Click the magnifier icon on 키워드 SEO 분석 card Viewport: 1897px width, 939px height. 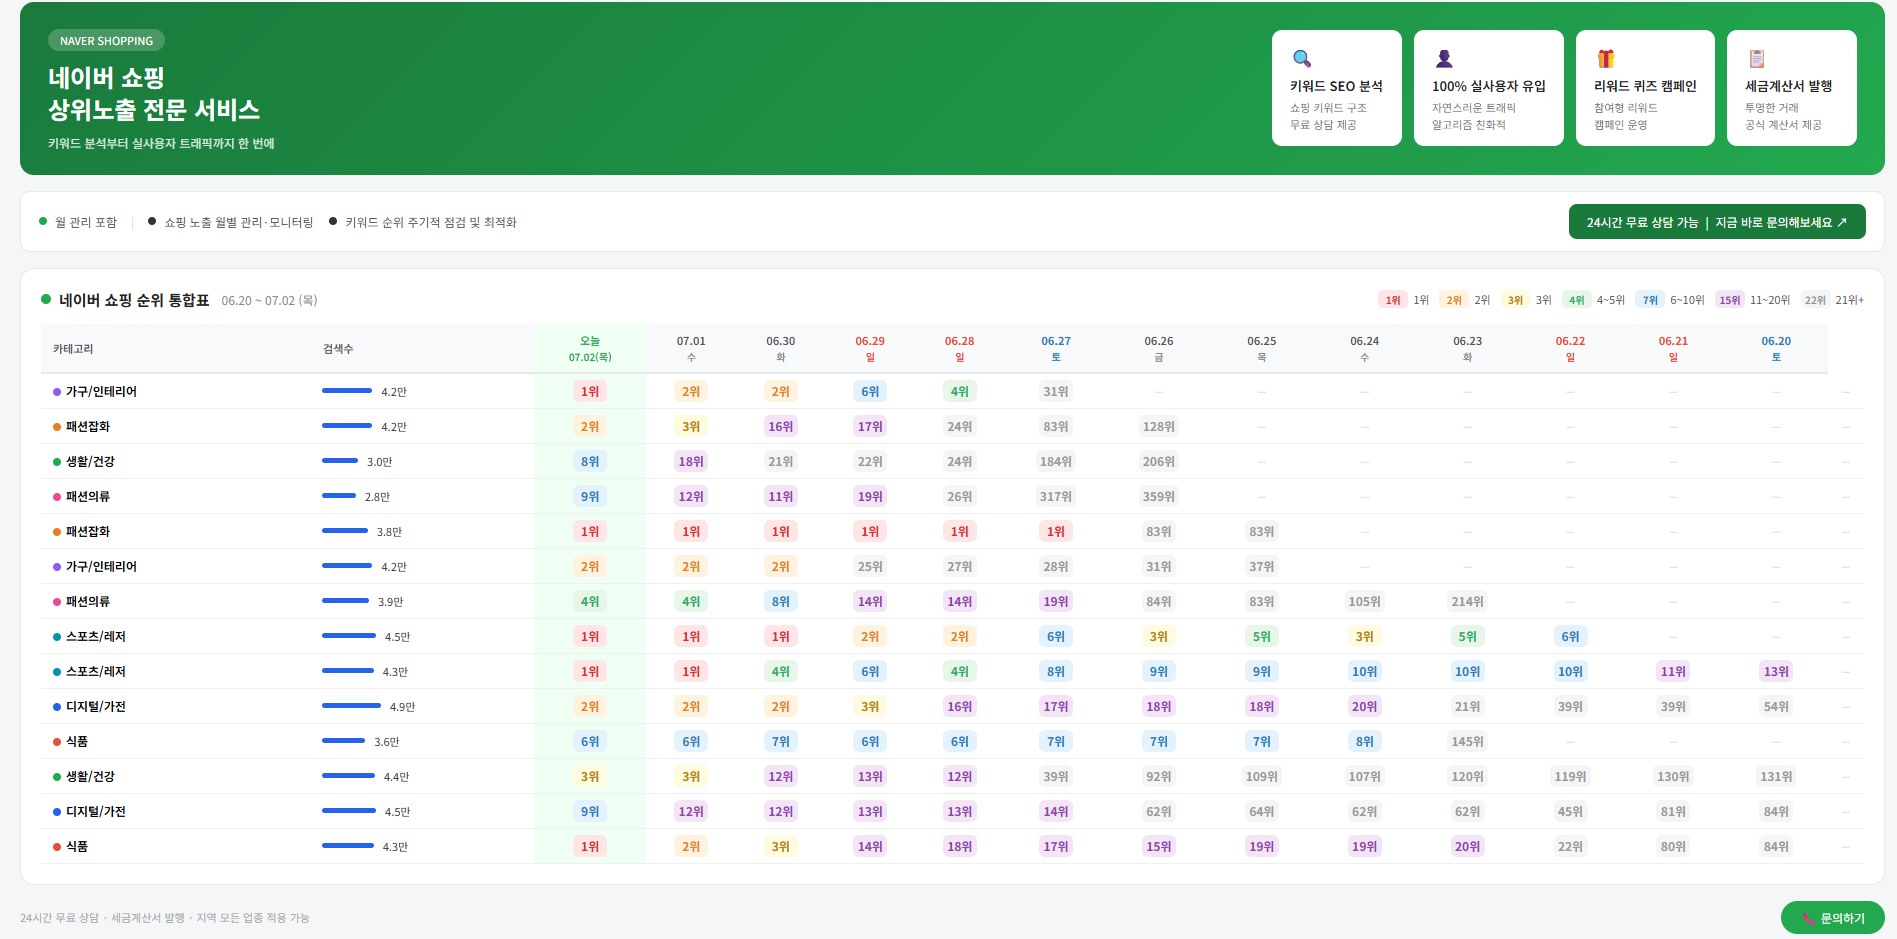coord(1301,58)
